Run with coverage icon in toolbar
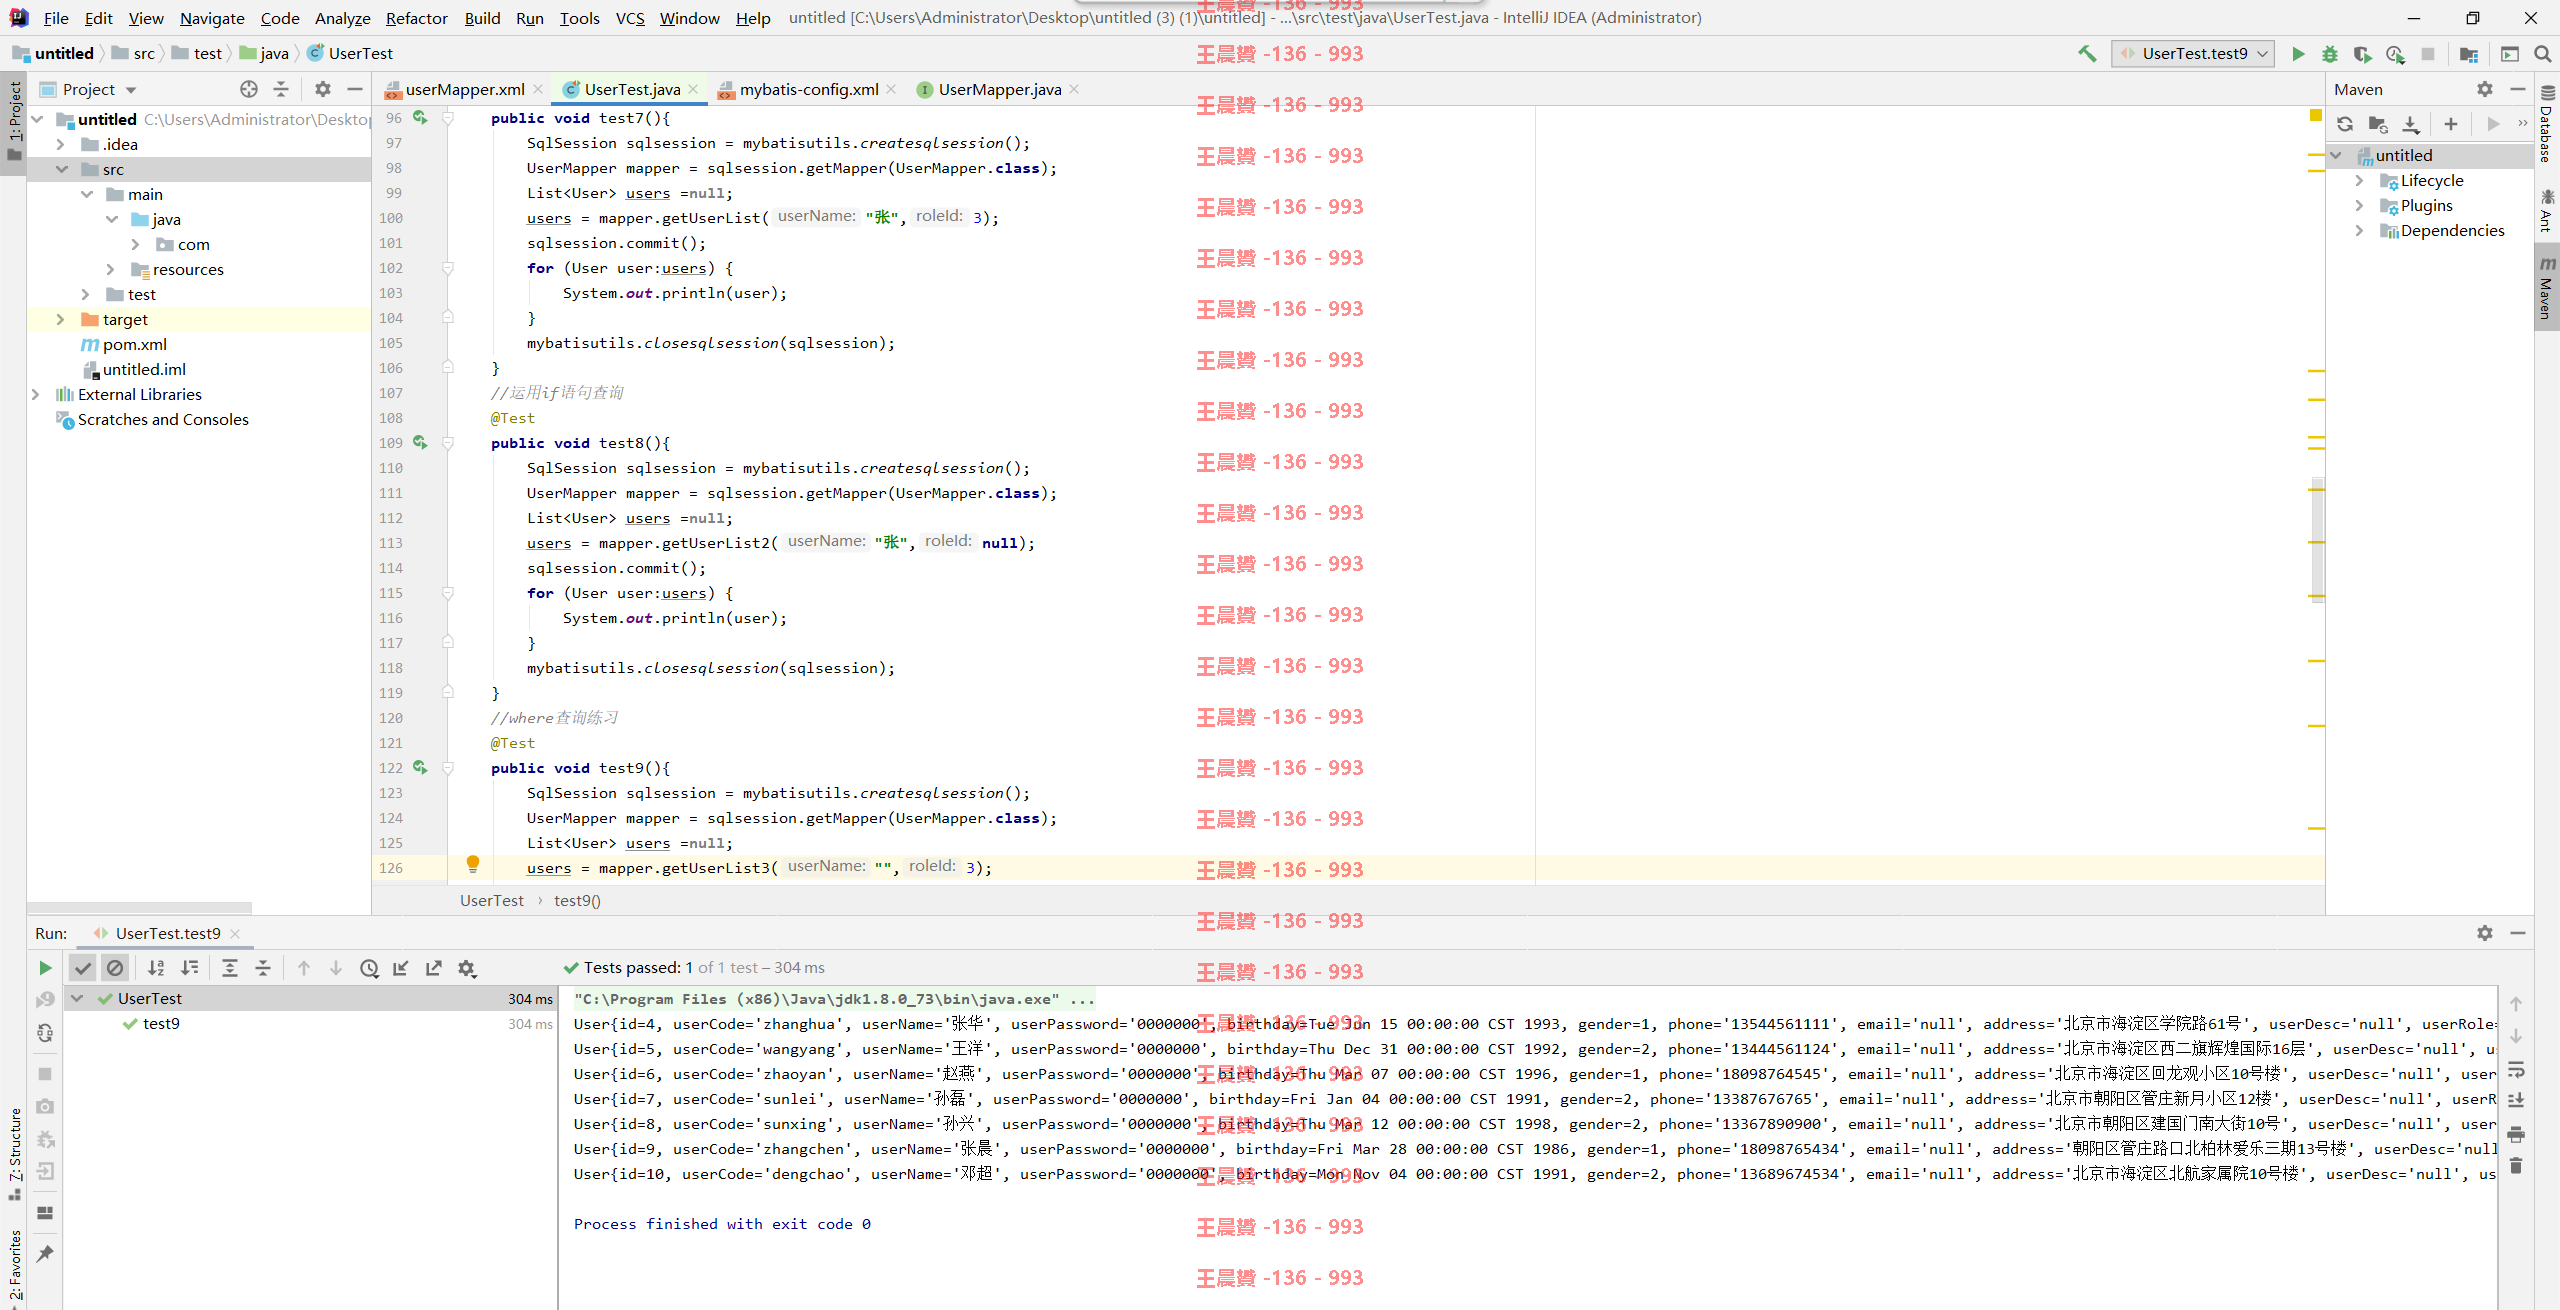This screenshot has height=1310, width=2560. [2362, 54]
